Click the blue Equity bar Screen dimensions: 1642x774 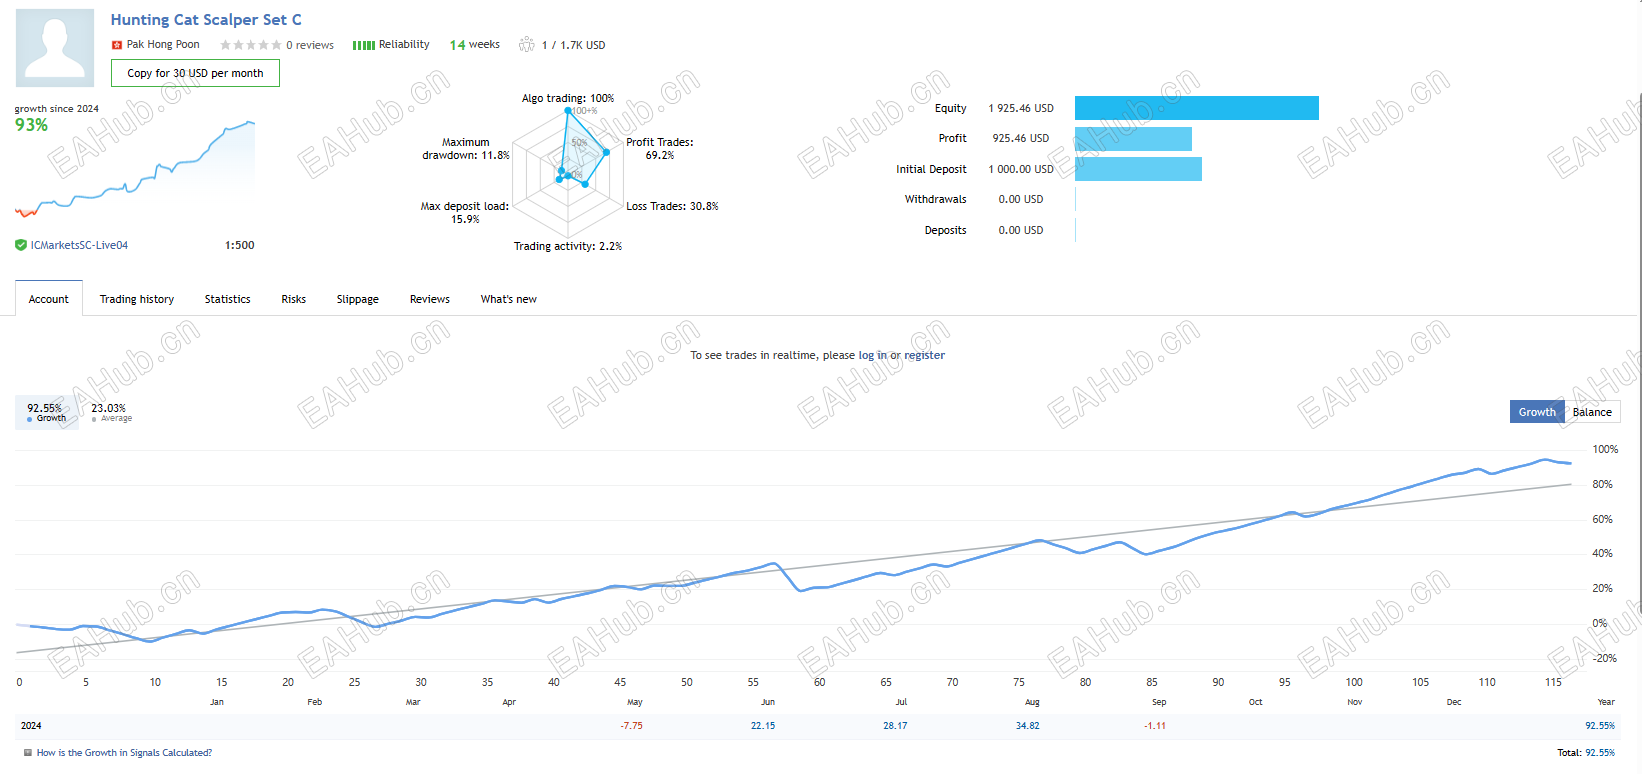tap(1197, 108)
